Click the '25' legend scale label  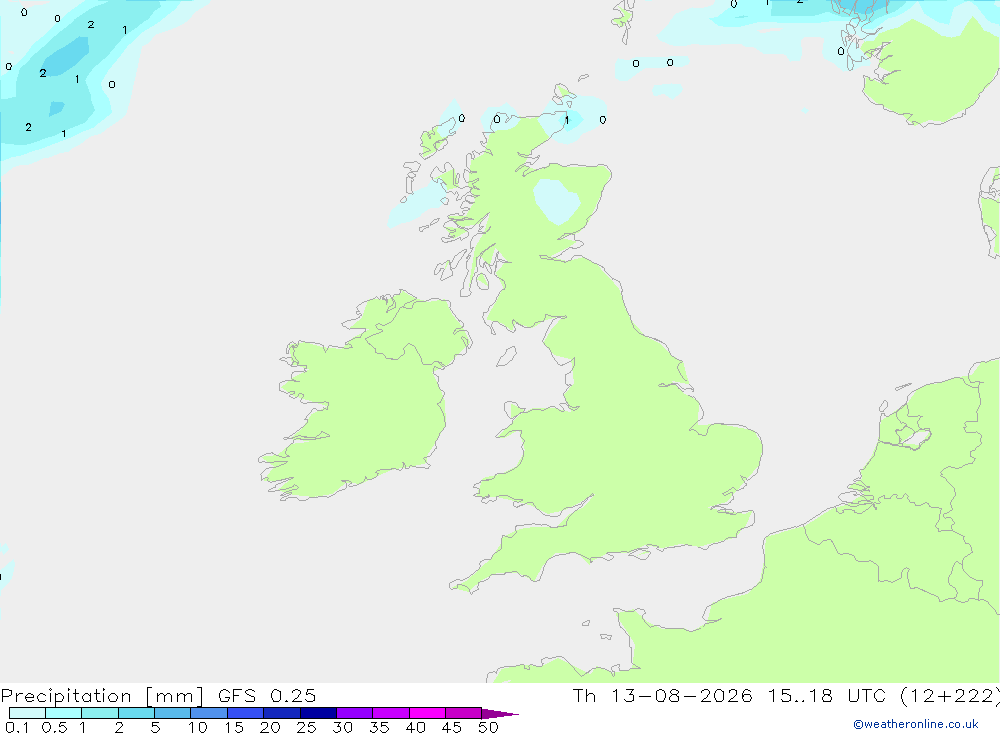click(307, 727)
